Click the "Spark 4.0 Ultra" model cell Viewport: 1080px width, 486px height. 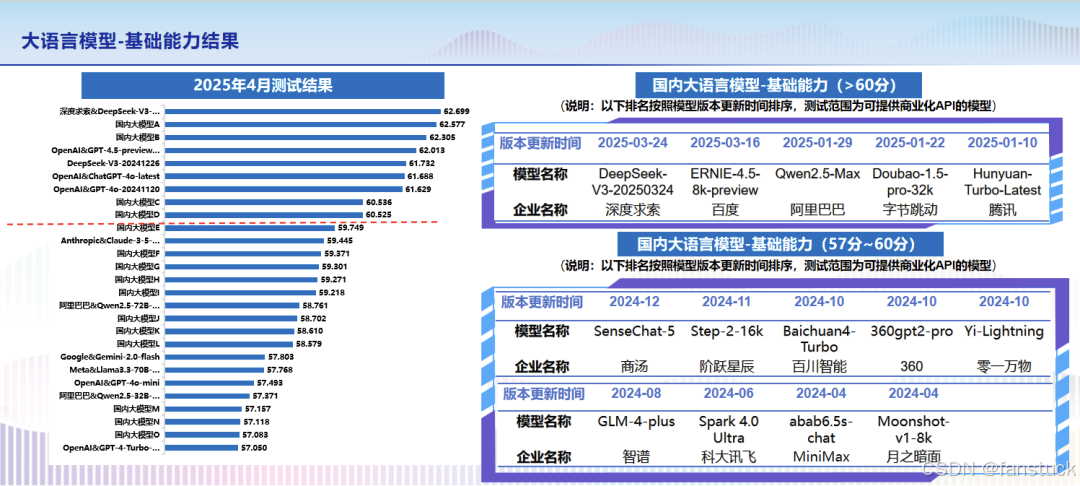[728, 429]
